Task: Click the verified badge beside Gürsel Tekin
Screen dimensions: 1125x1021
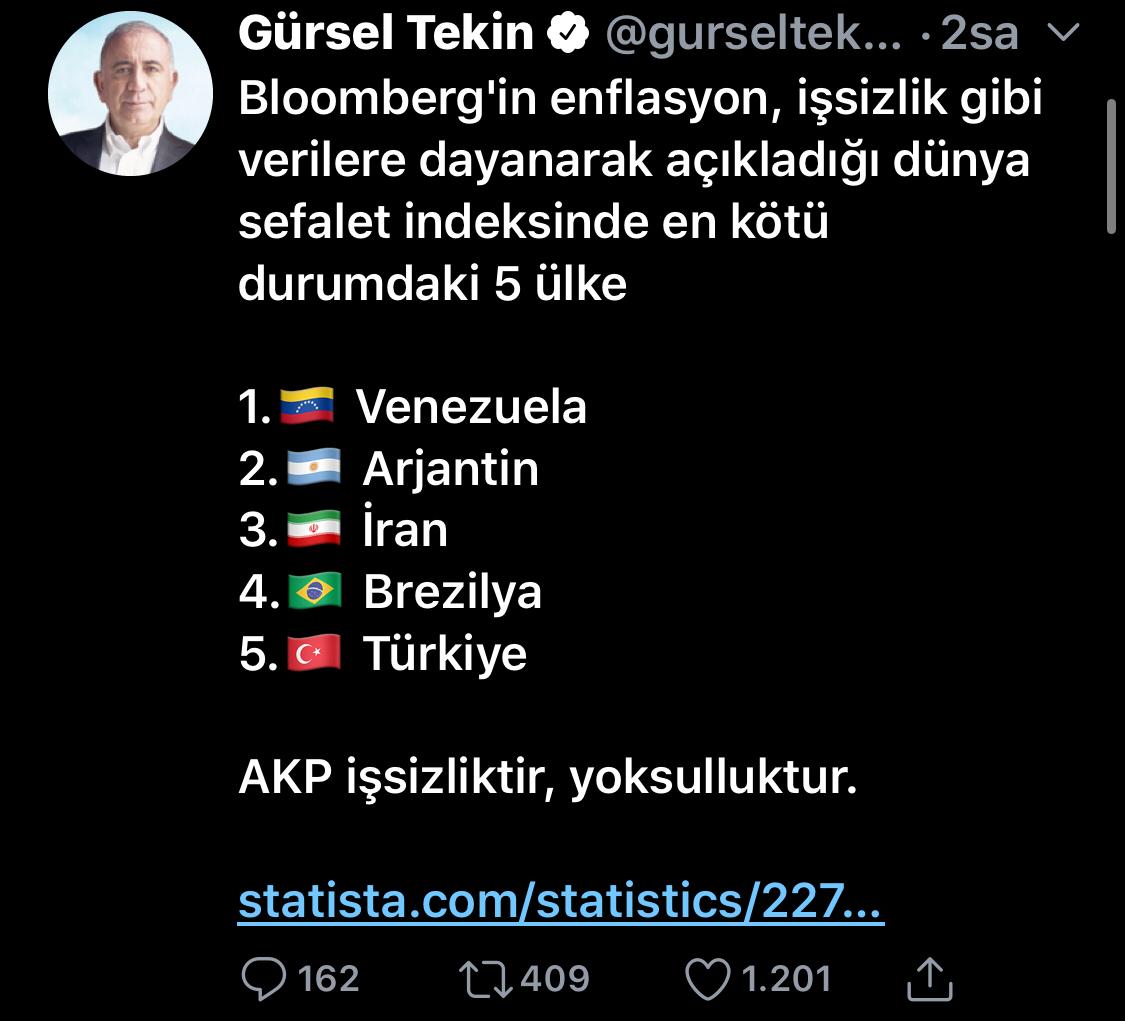Action: [x=569, y=35]
